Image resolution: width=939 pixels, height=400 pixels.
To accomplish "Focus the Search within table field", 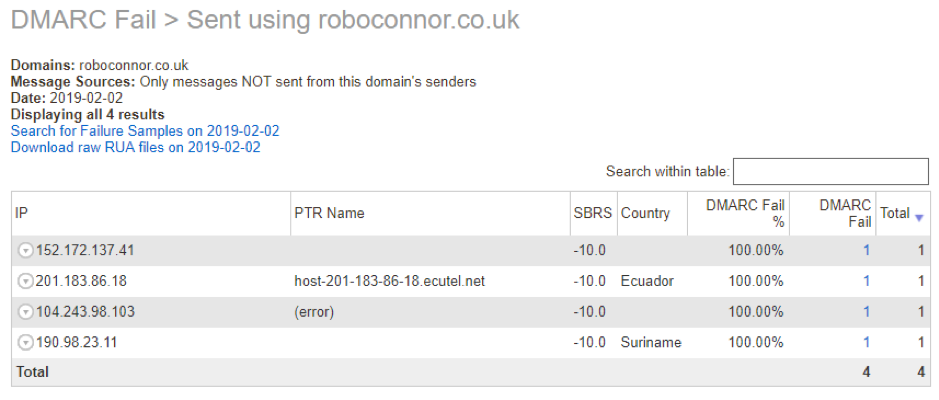I will point(831,172).
